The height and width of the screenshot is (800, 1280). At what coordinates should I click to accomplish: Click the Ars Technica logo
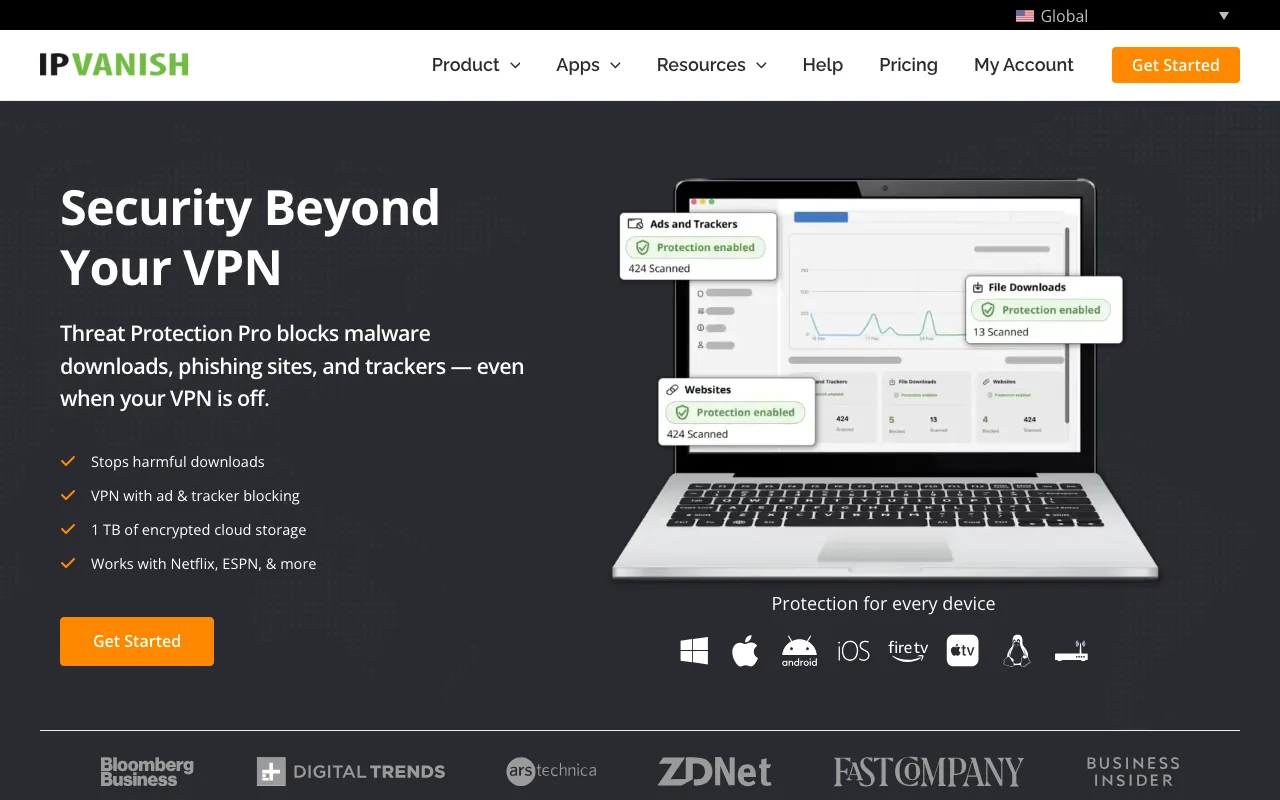pyautogui.click(x=551, y=771)
